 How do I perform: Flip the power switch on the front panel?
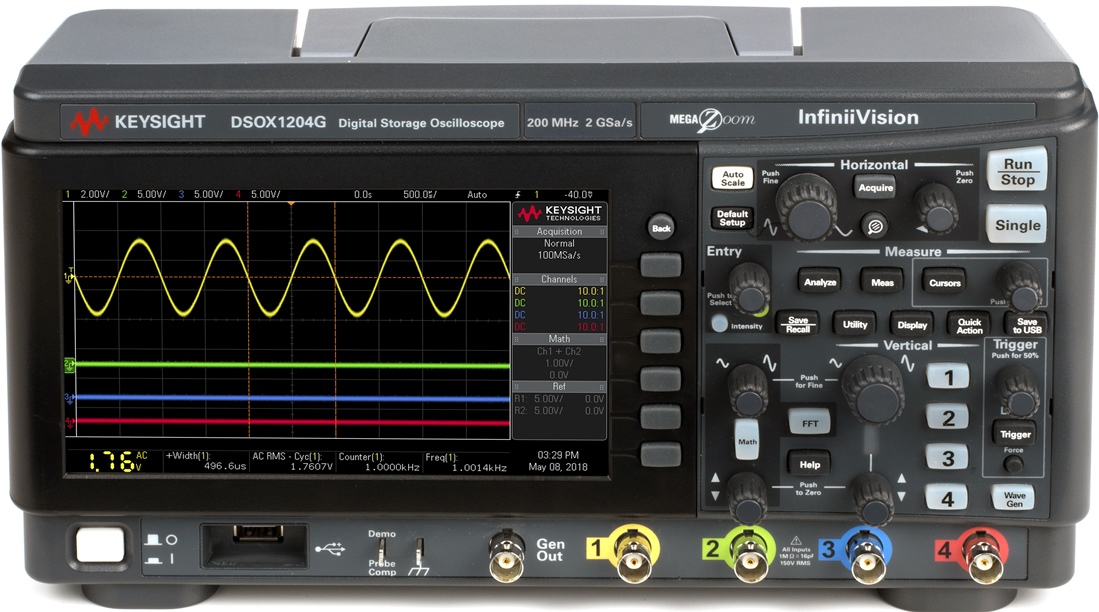[x=98, y=545]
